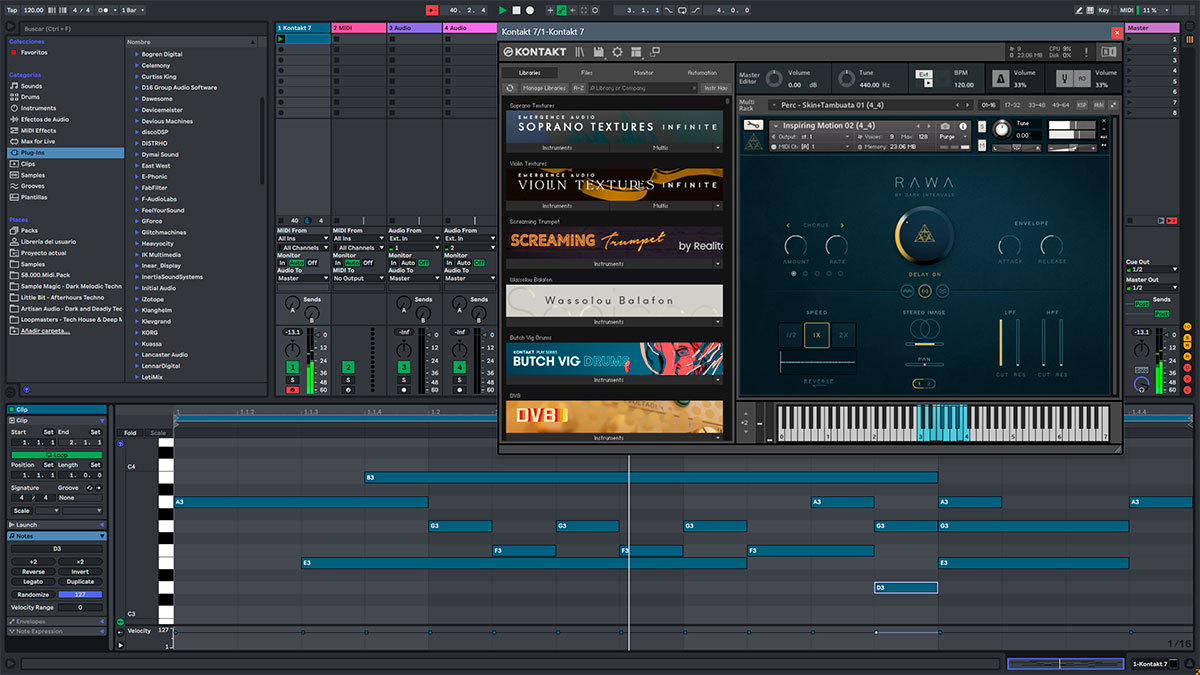Viewport: 1200px width, 675px height.
Task: Refresh the Kontakt libraries list
Action: tap(511, 88)
